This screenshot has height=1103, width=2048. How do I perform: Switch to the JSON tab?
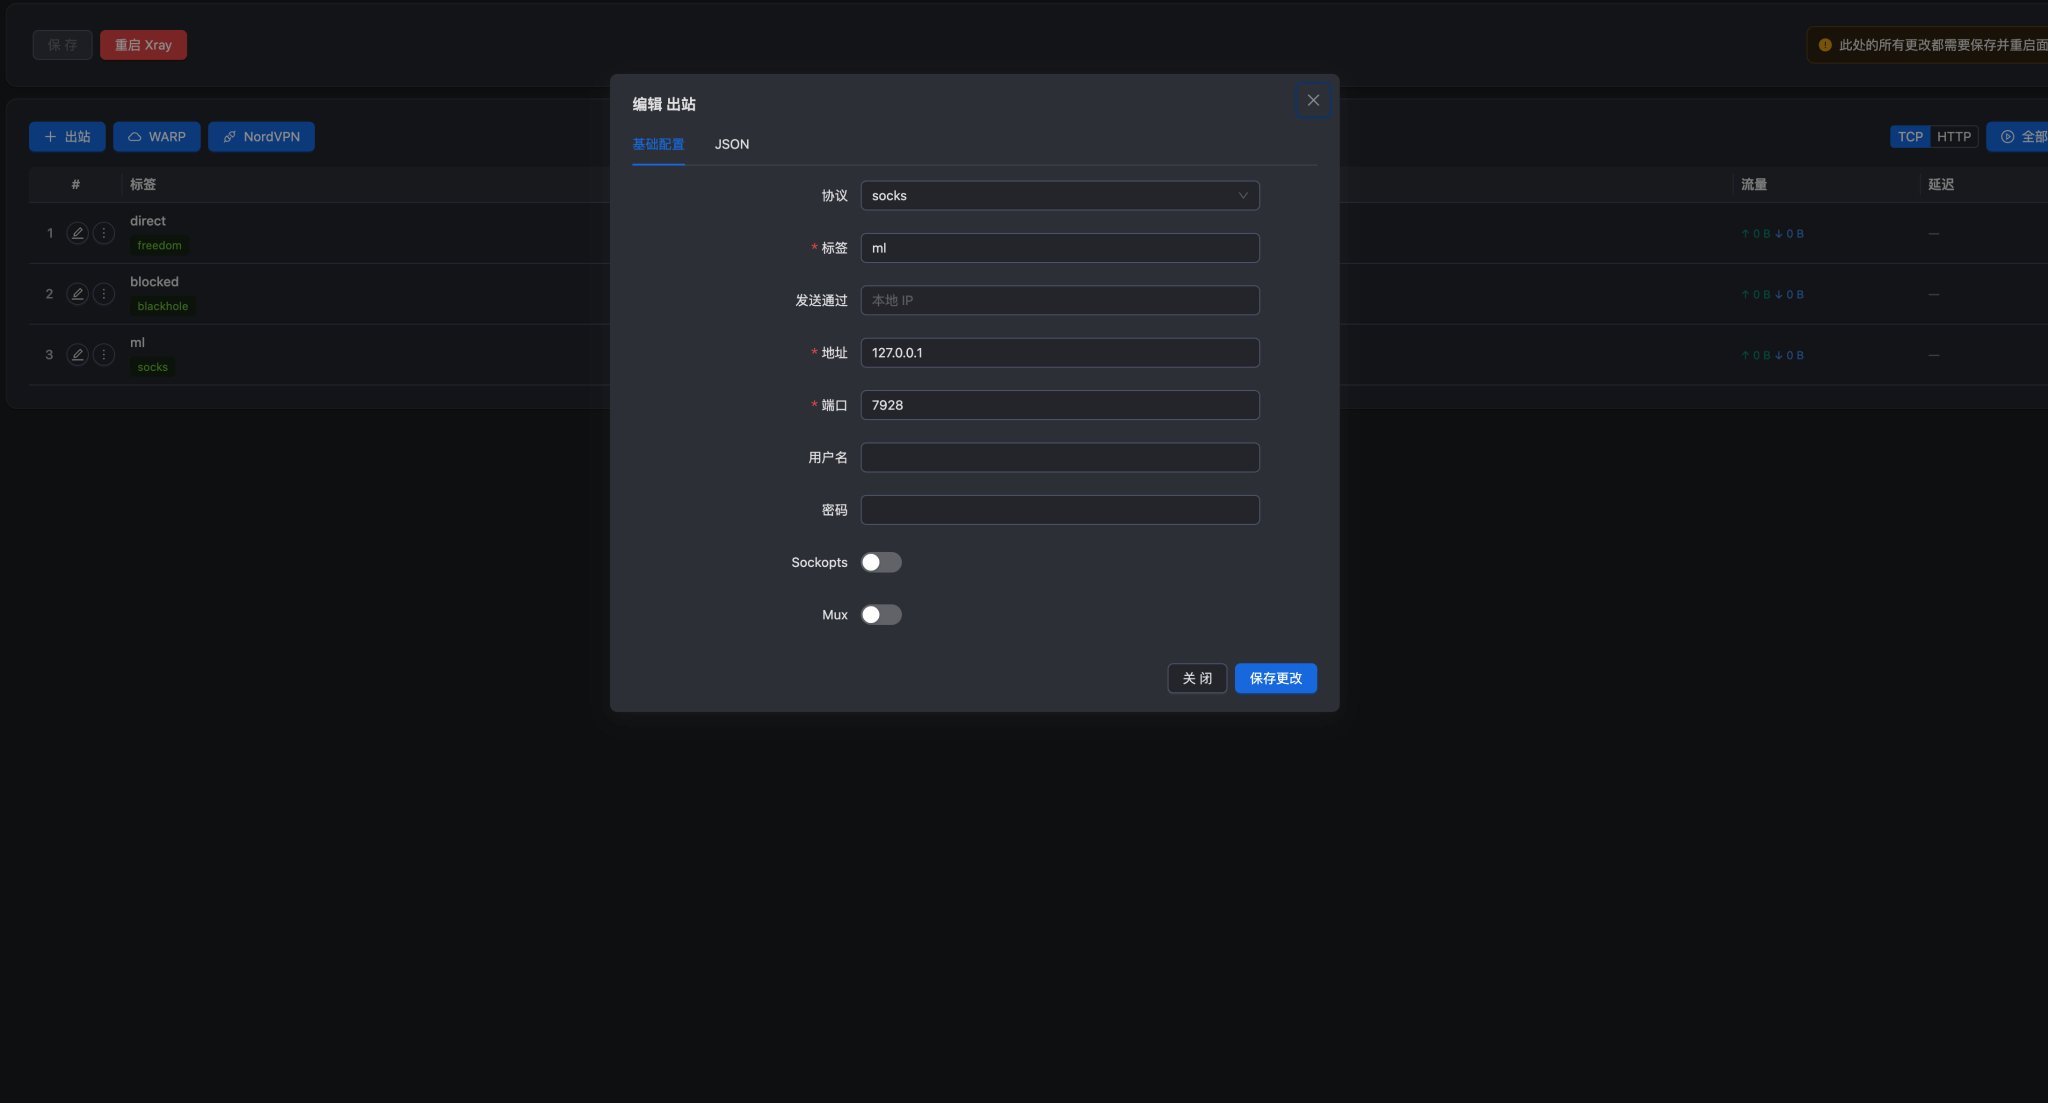732,144
